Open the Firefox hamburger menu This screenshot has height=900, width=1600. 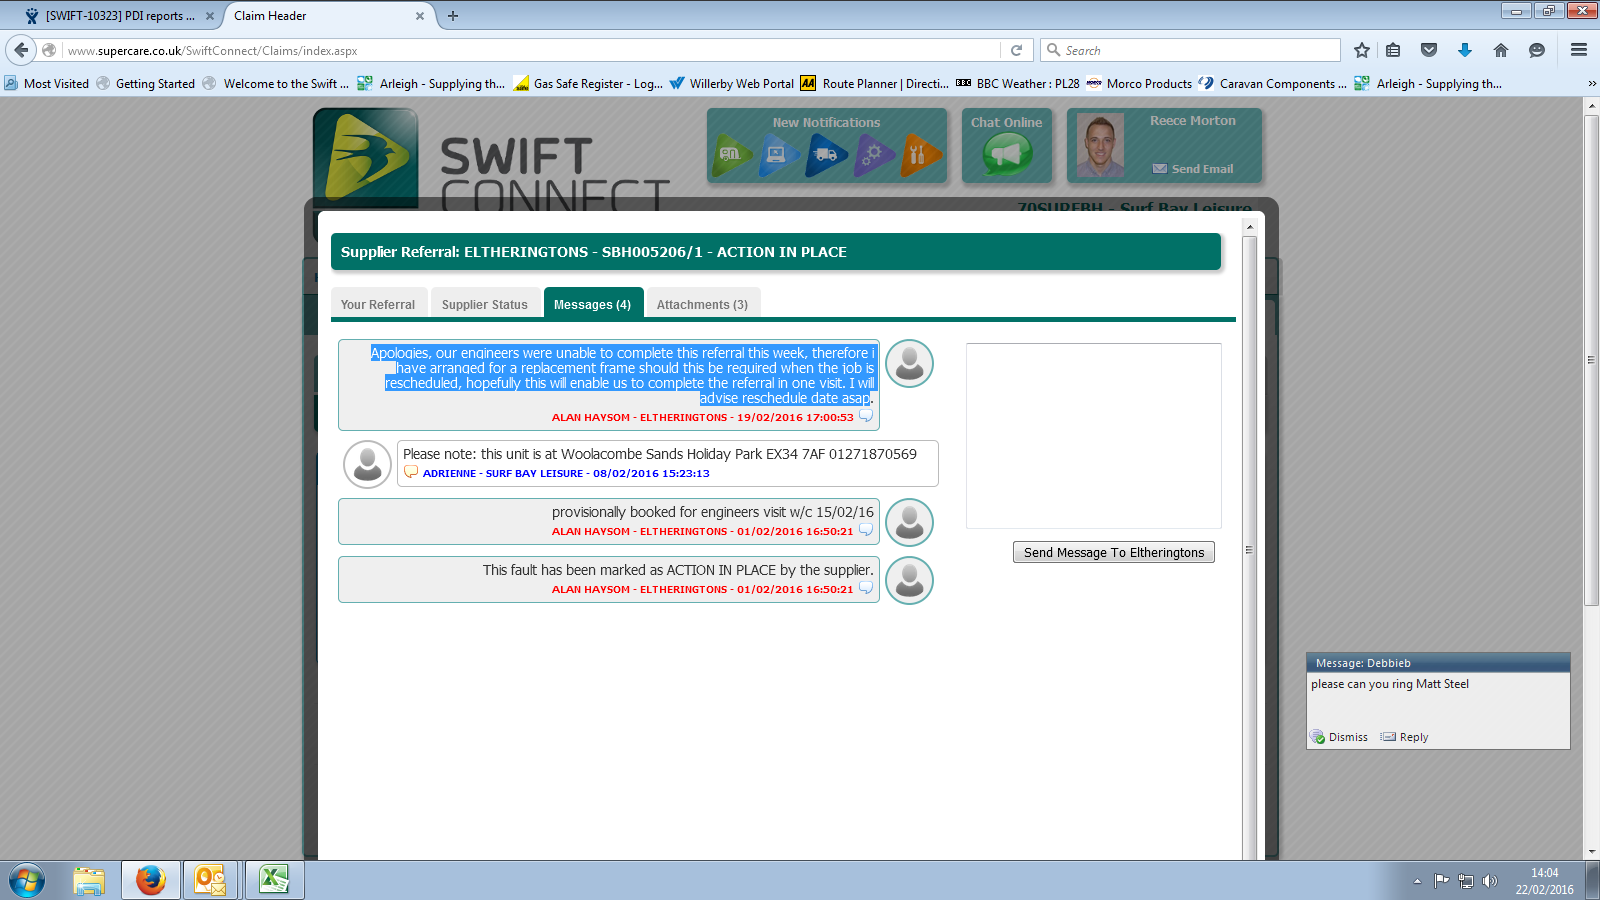point(1579,50)
